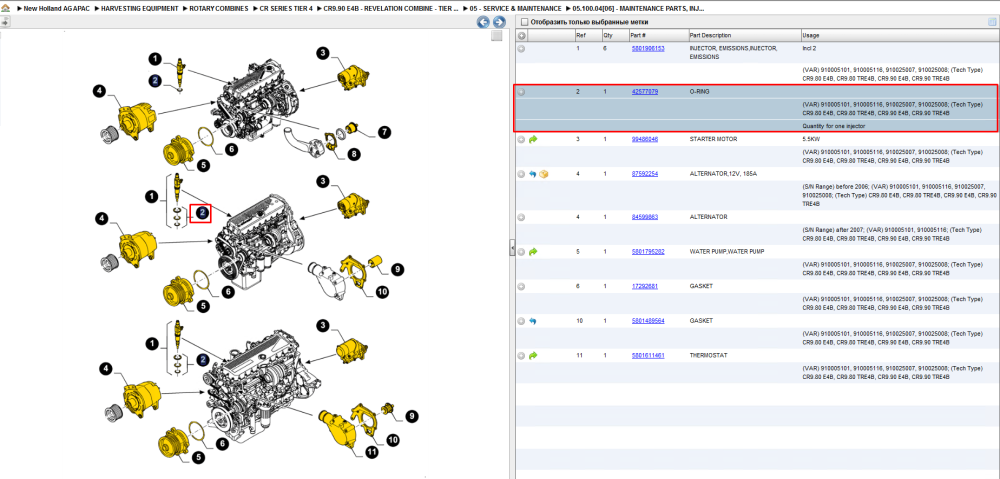Open part number 42577079 link
Viewport: 1000px width, 479px height.
[644, 92]
